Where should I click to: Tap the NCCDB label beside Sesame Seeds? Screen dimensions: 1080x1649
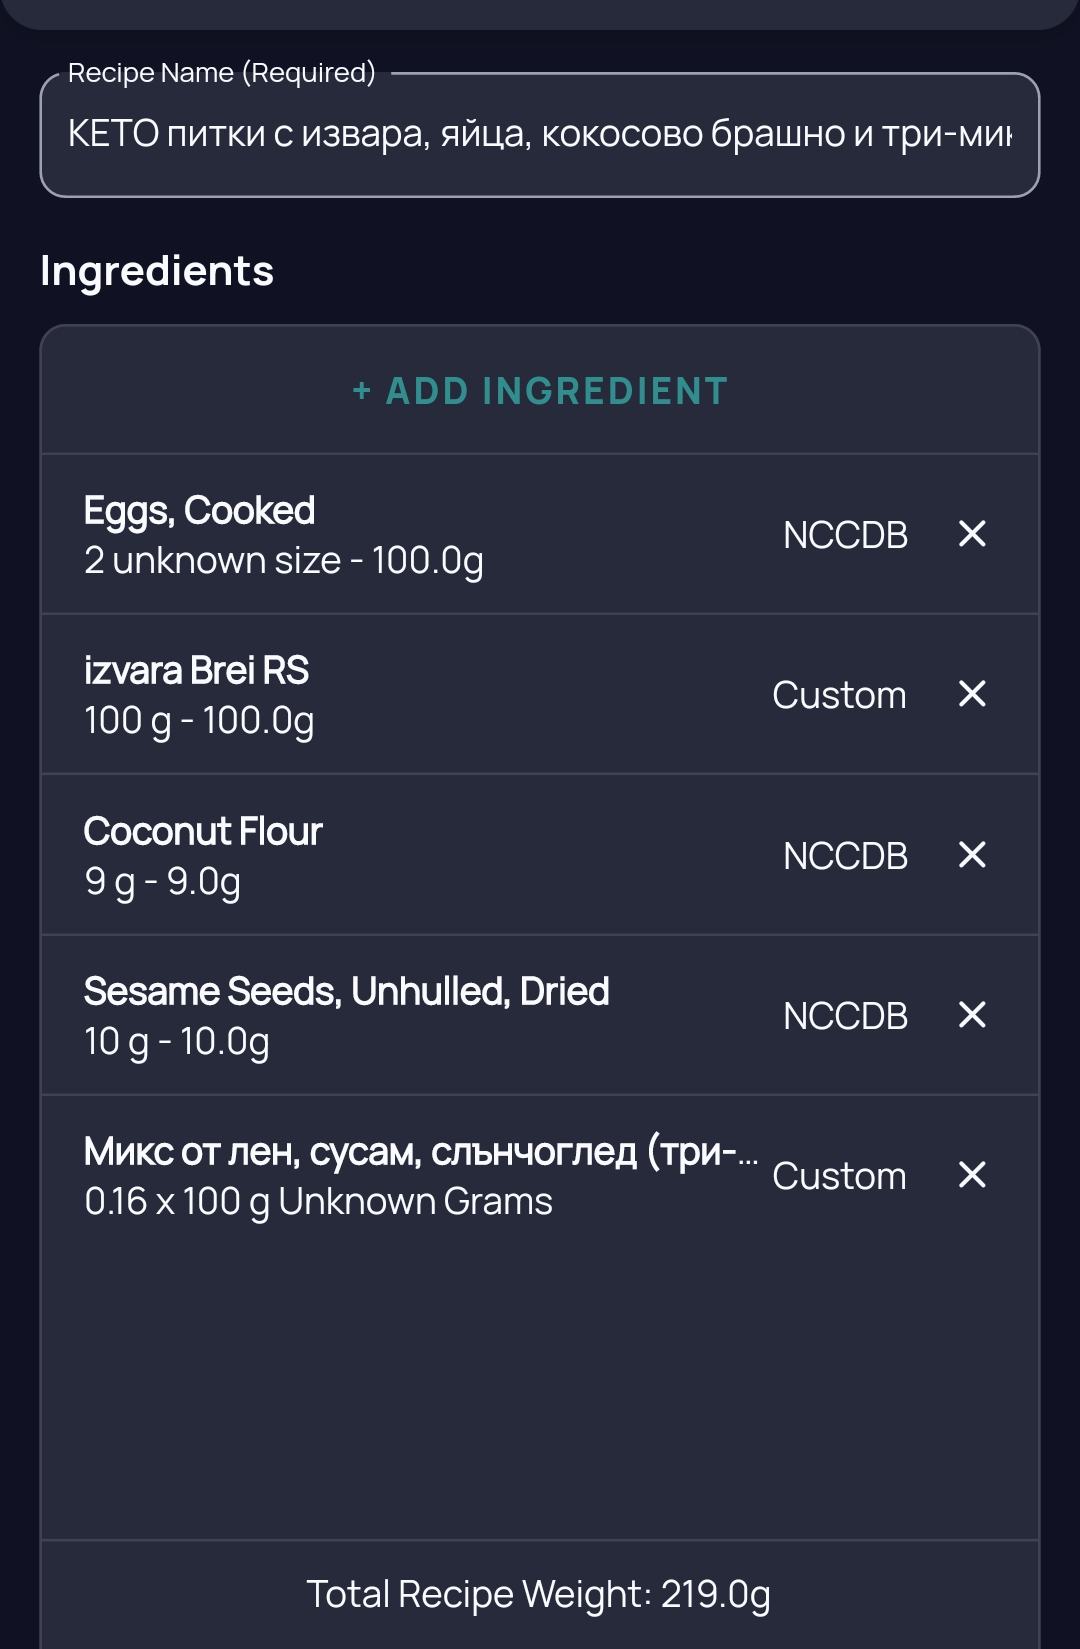point(845,1016)
